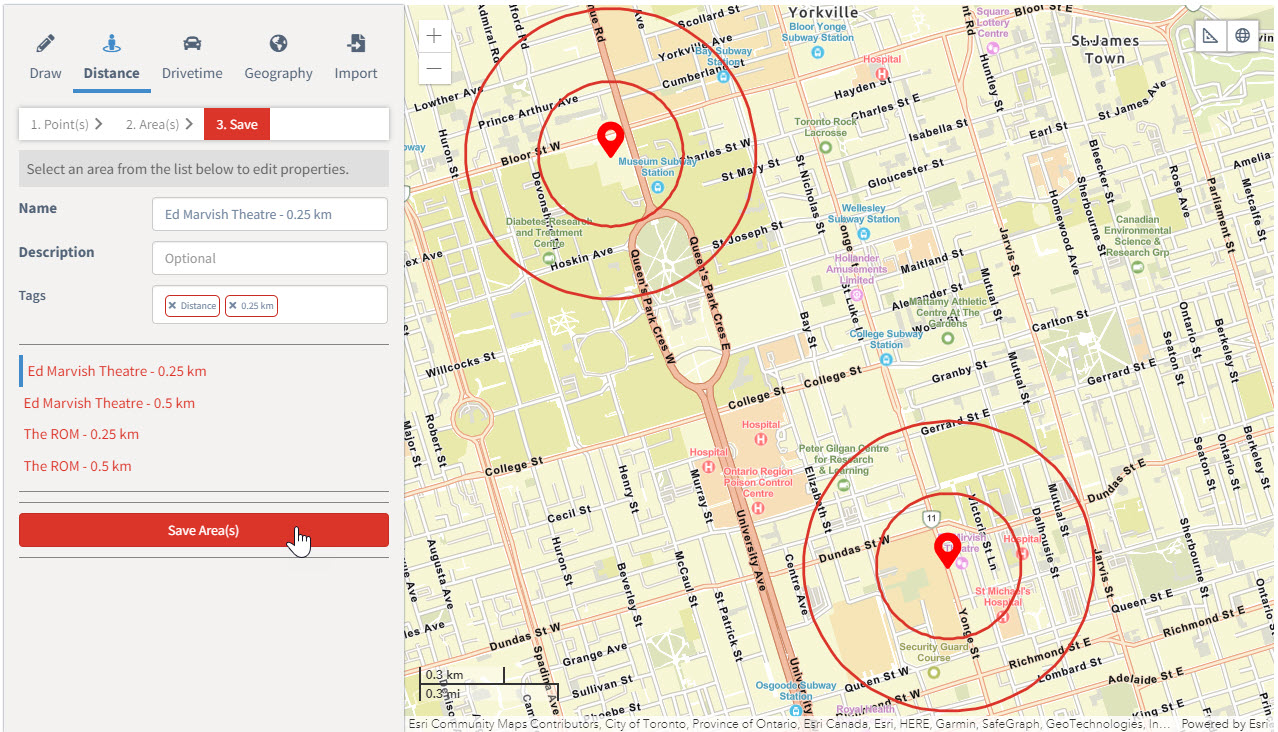Click the Tags input box
The height and width of the screenshot is (732, 1278).
[x=270, y=305]
